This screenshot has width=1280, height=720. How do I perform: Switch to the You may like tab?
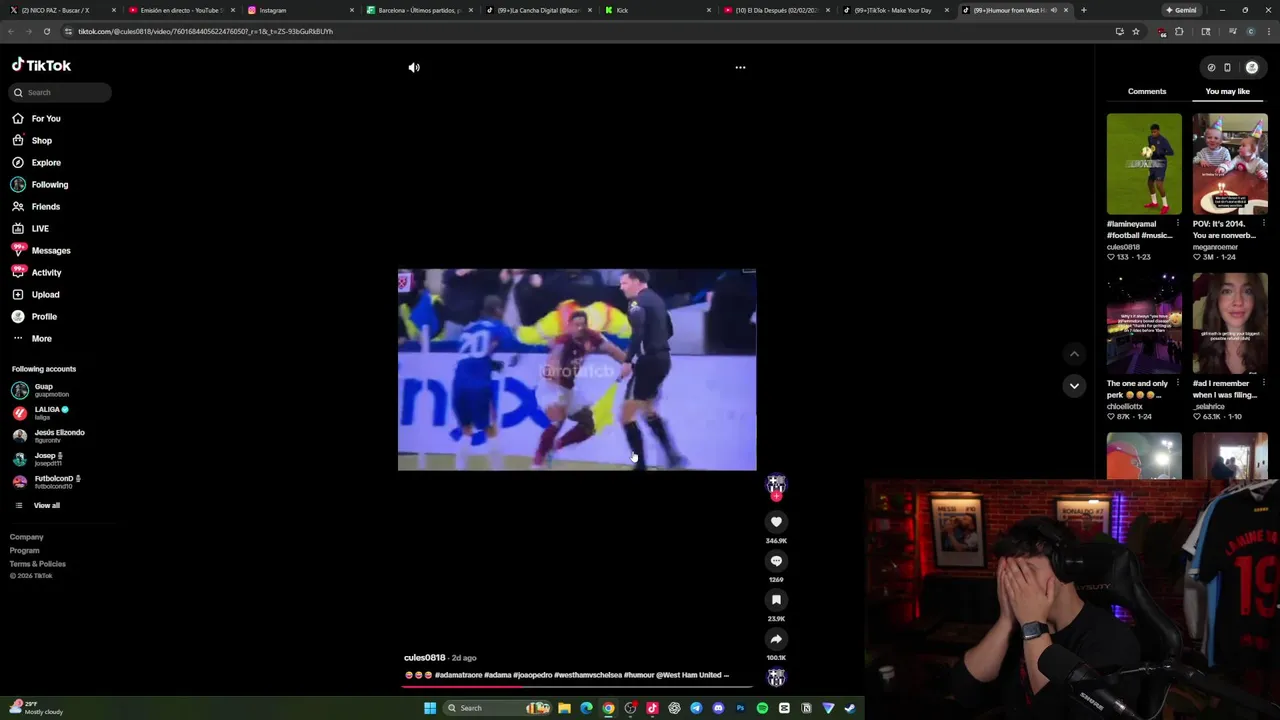[1228, 91]
